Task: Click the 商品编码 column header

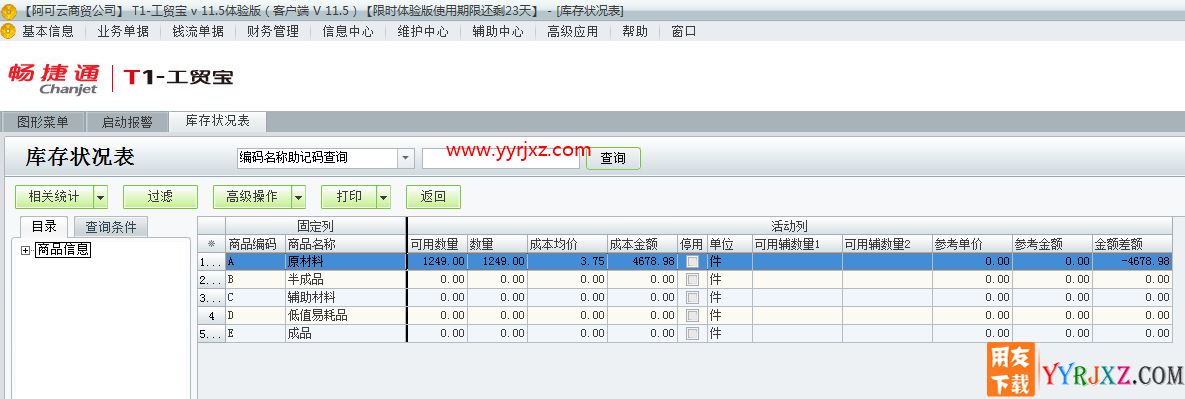Action: tap(255, 244)
